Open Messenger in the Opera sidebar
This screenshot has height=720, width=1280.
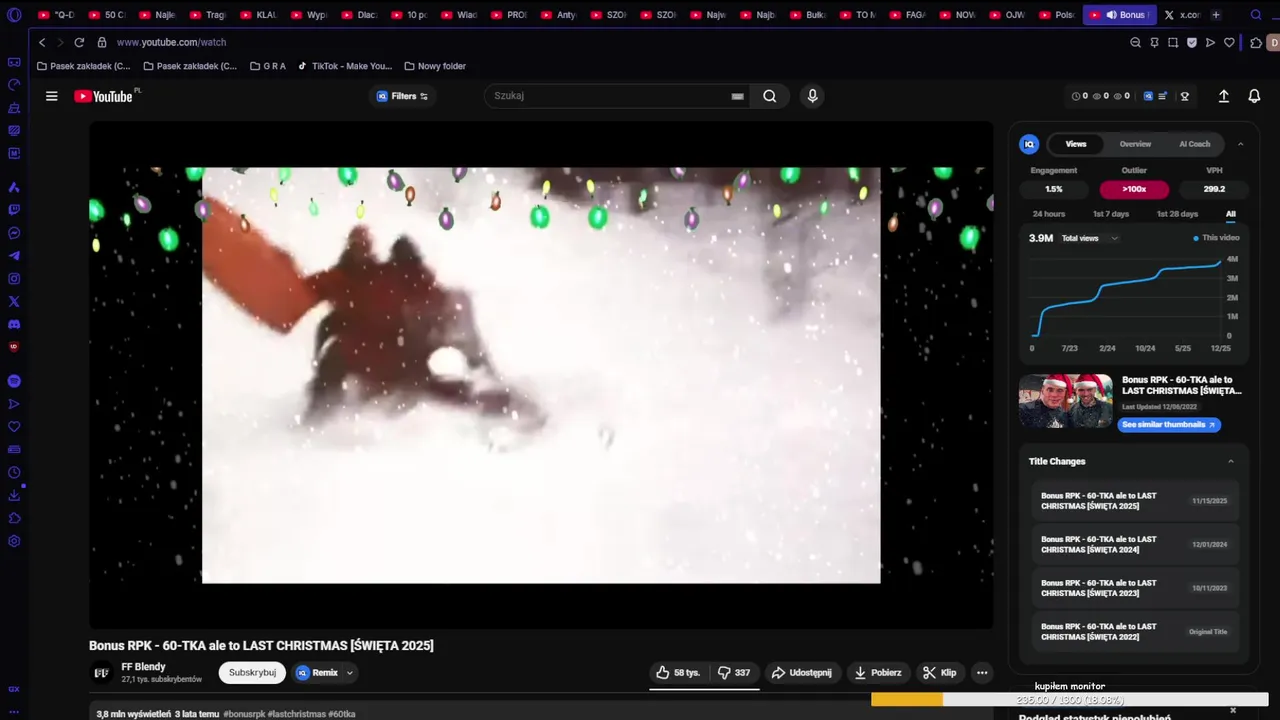click(x=14, y=233)
